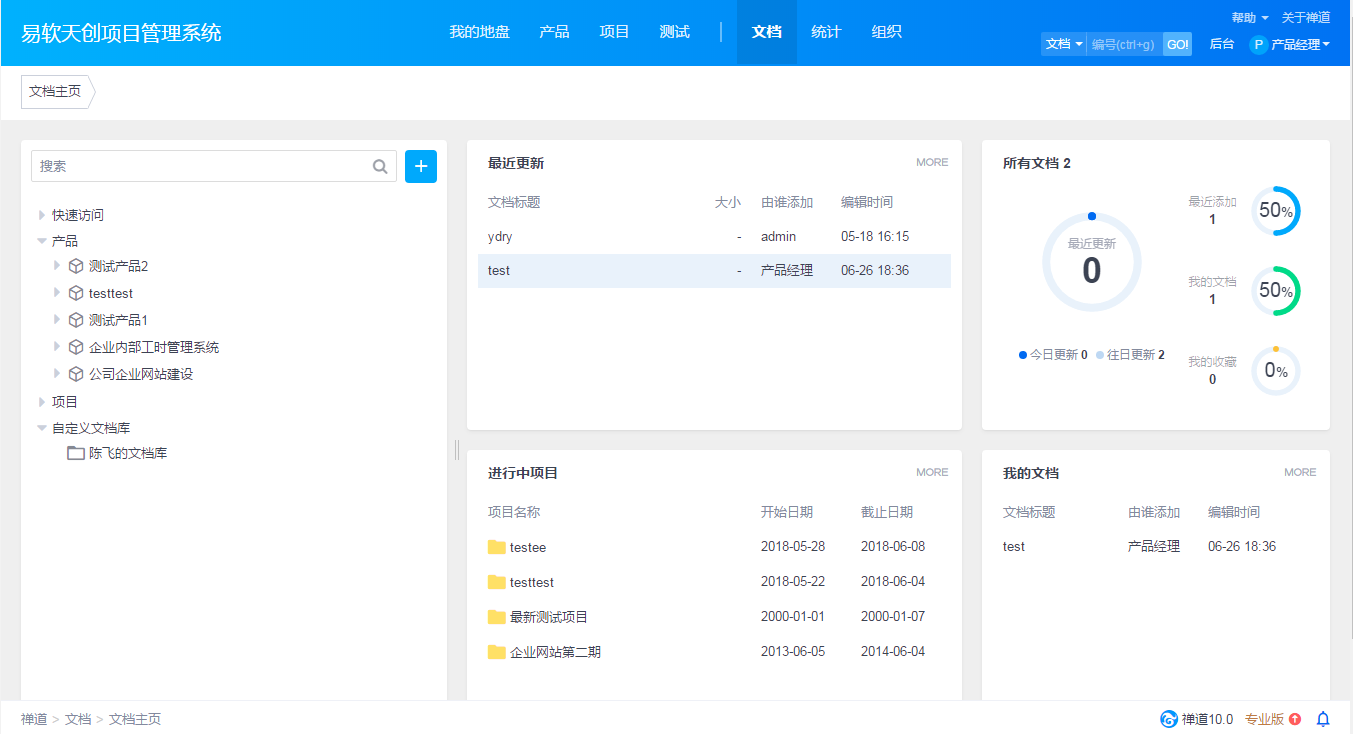This screenshot has height=734, width=1353.
Task: Expand the 测试产品1 tree node
Action: [x=57, y=320]
